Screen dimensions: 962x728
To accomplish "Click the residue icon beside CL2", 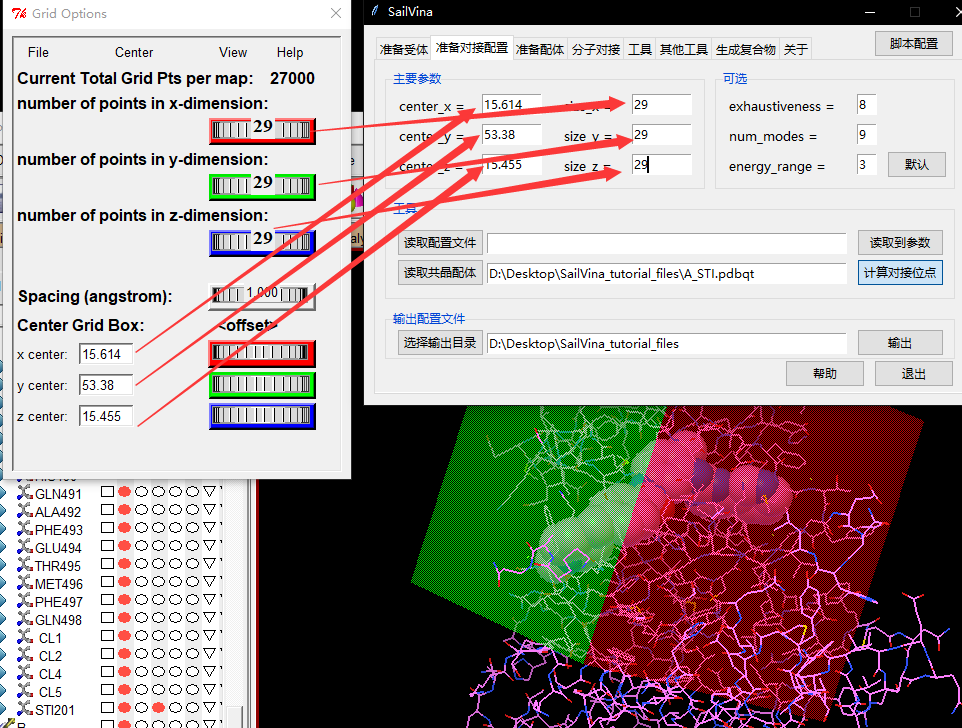I will click(x=25, y=655).
